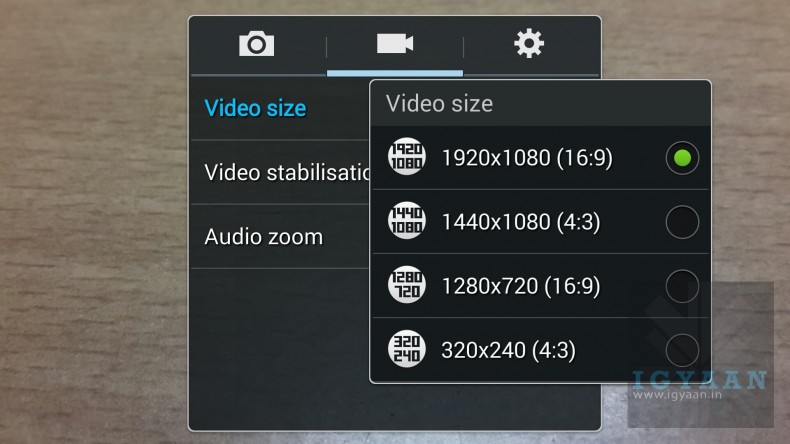Select the video camera settings tab

[x=395, y=43]
